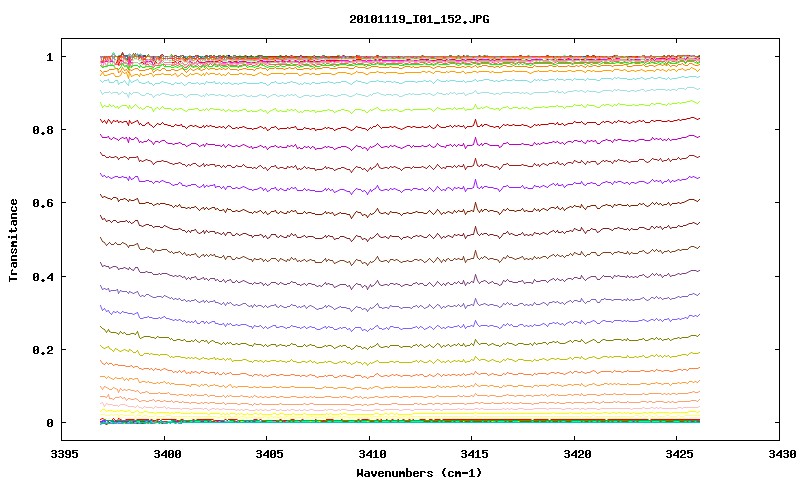Click the plot title 20101119_I01_152.JPG

419,19
